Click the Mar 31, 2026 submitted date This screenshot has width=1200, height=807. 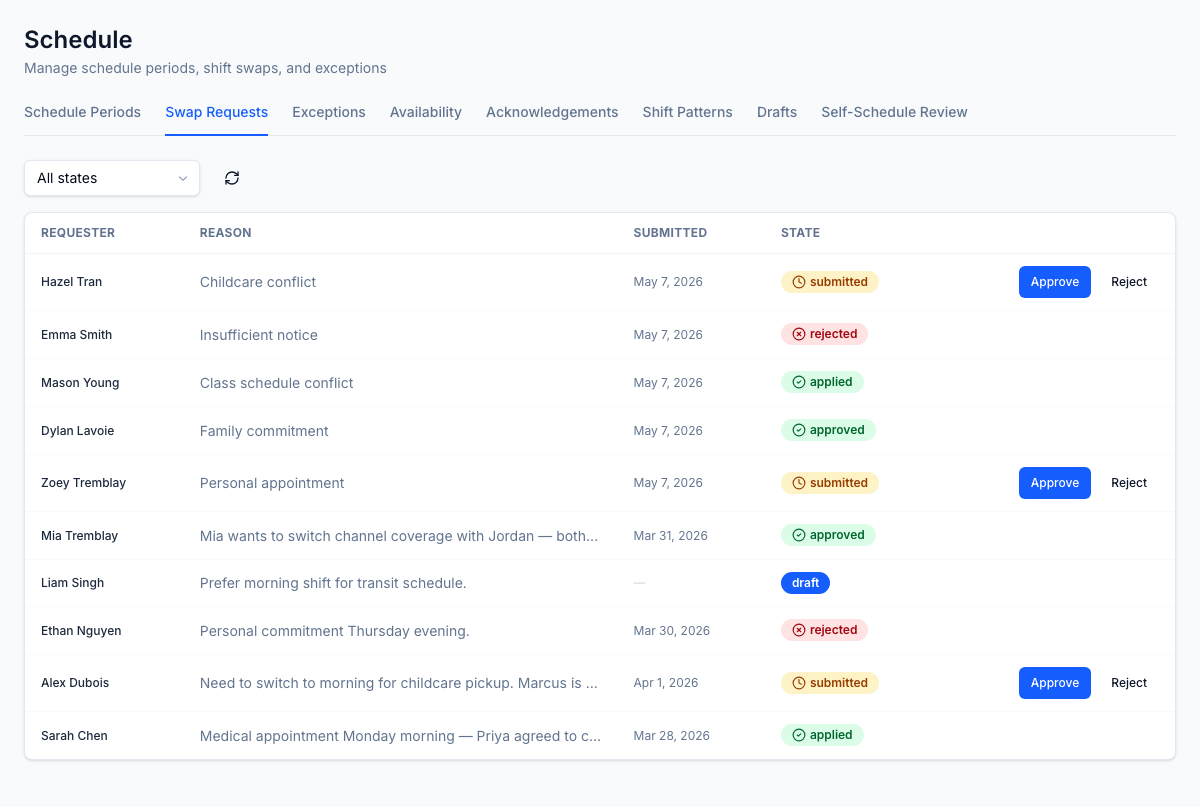tap(670, 536)
